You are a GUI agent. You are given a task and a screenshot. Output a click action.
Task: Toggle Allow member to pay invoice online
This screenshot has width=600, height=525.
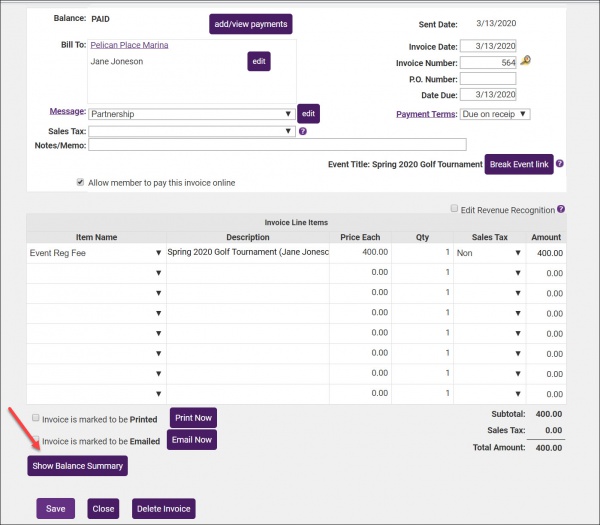[81, 182]
